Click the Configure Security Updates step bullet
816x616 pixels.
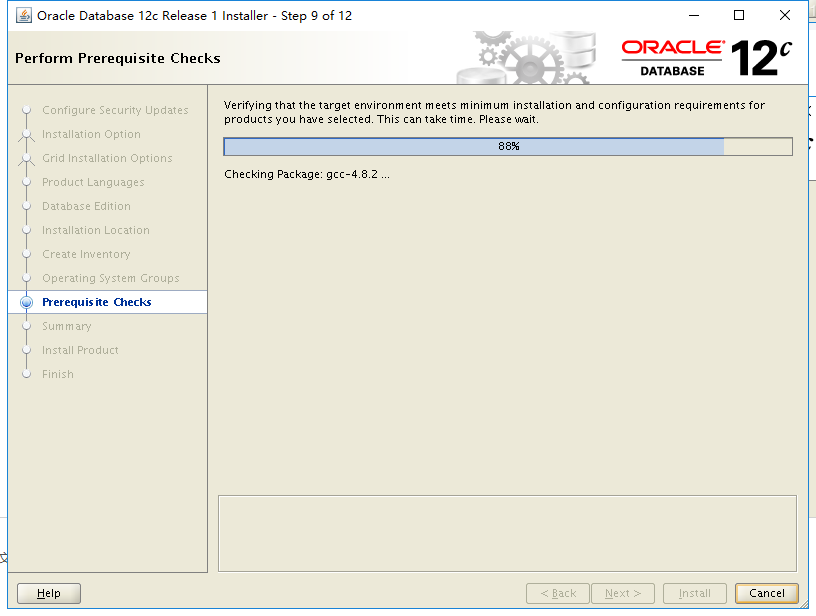click(x=27, y=110)
